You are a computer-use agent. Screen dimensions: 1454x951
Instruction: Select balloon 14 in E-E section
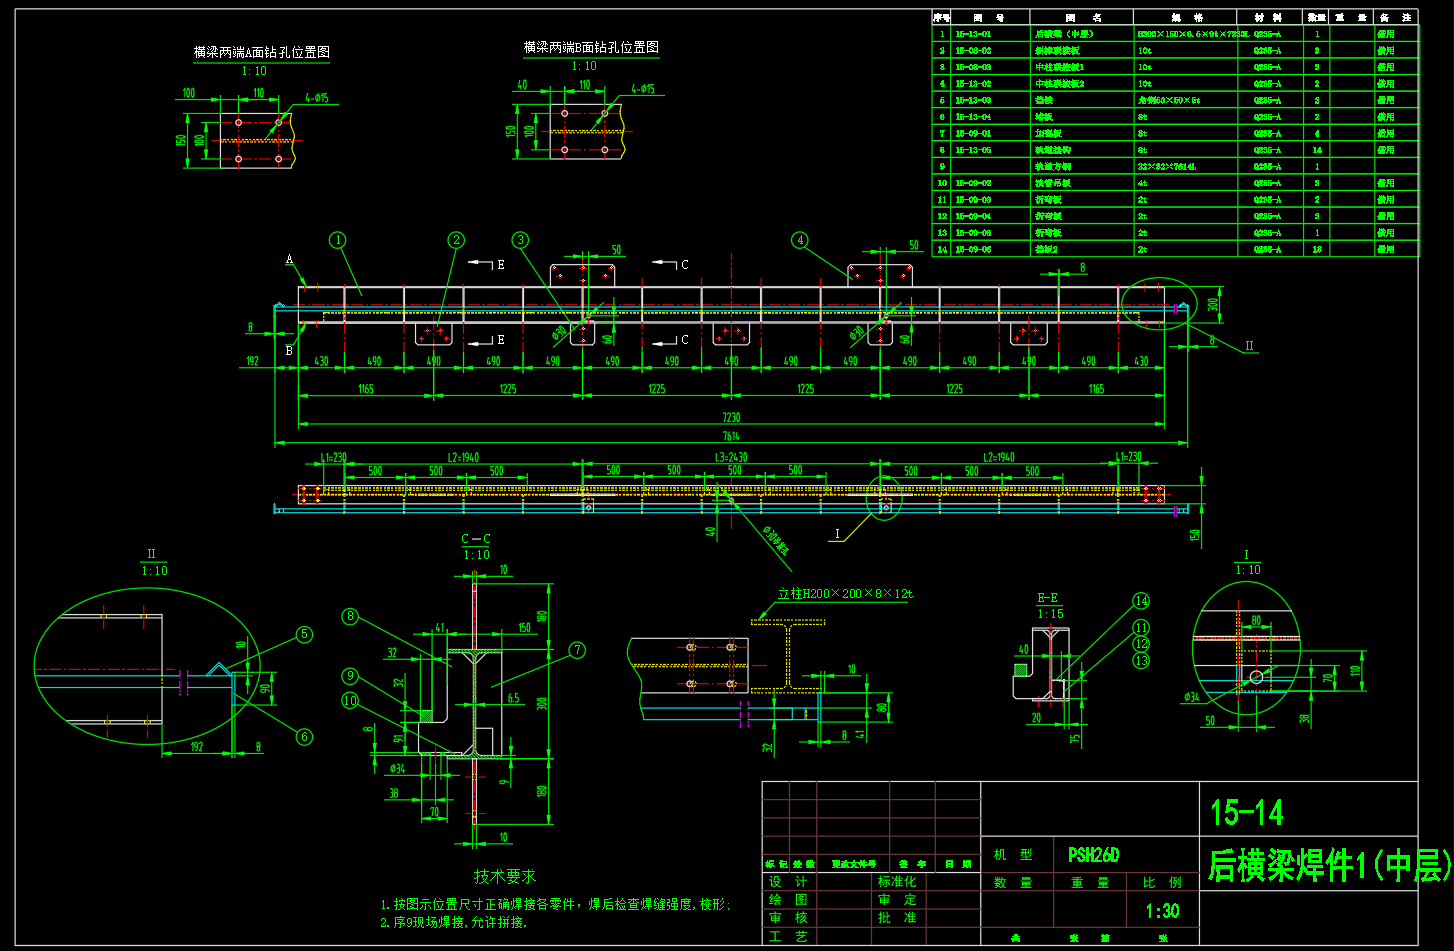(x=1141, y=601)
